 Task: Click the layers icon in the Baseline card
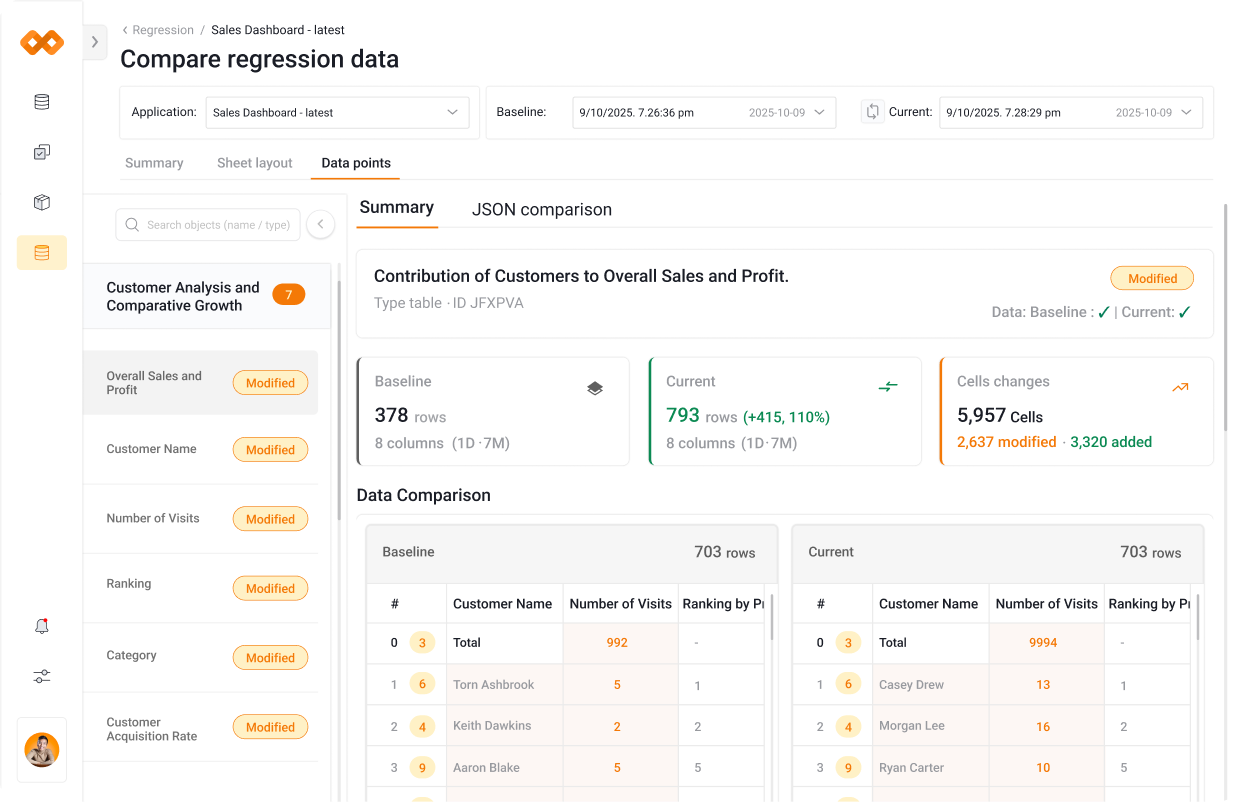(x=595, y=388)
